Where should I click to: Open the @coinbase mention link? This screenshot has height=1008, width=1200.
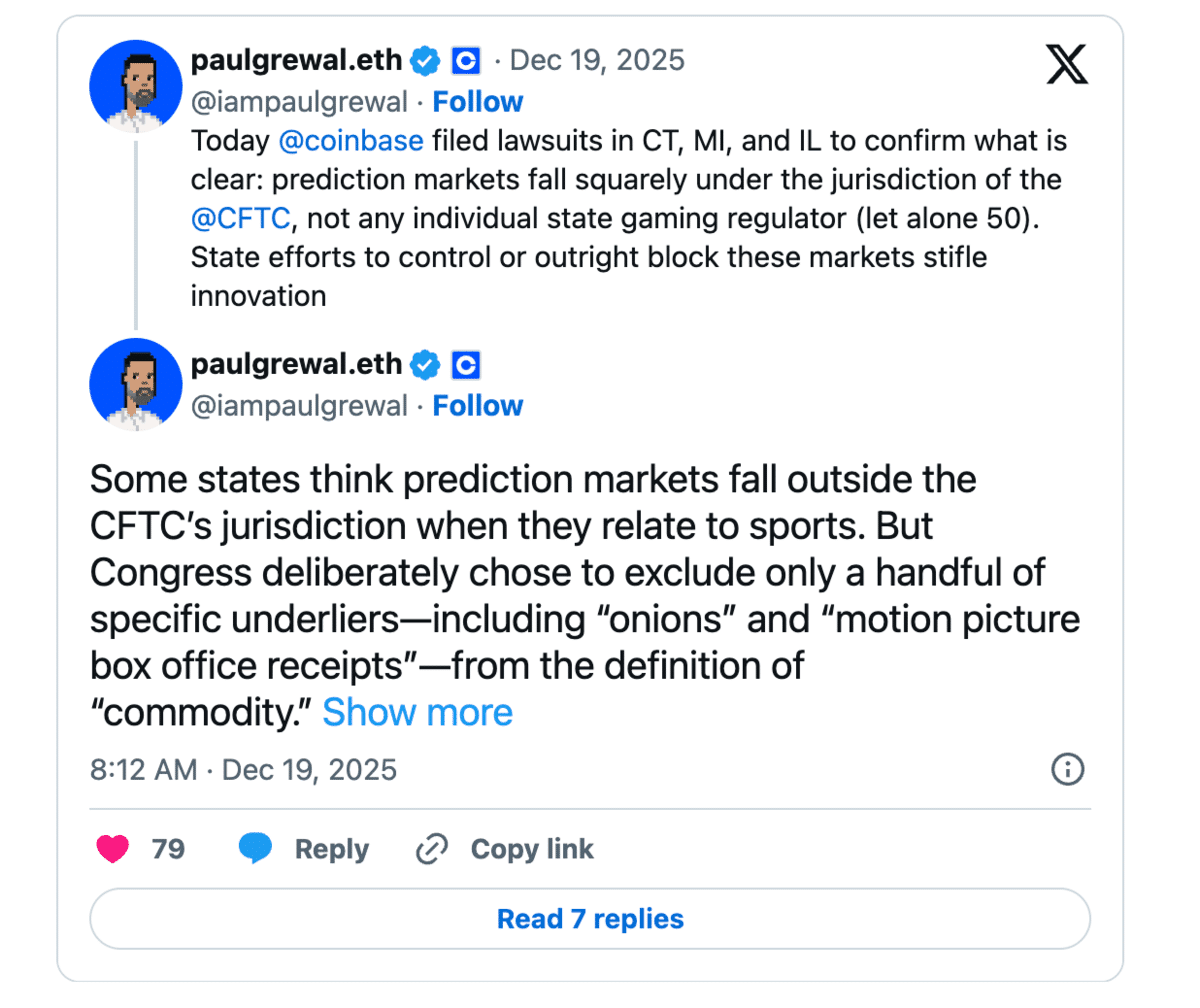coord(350,142)
